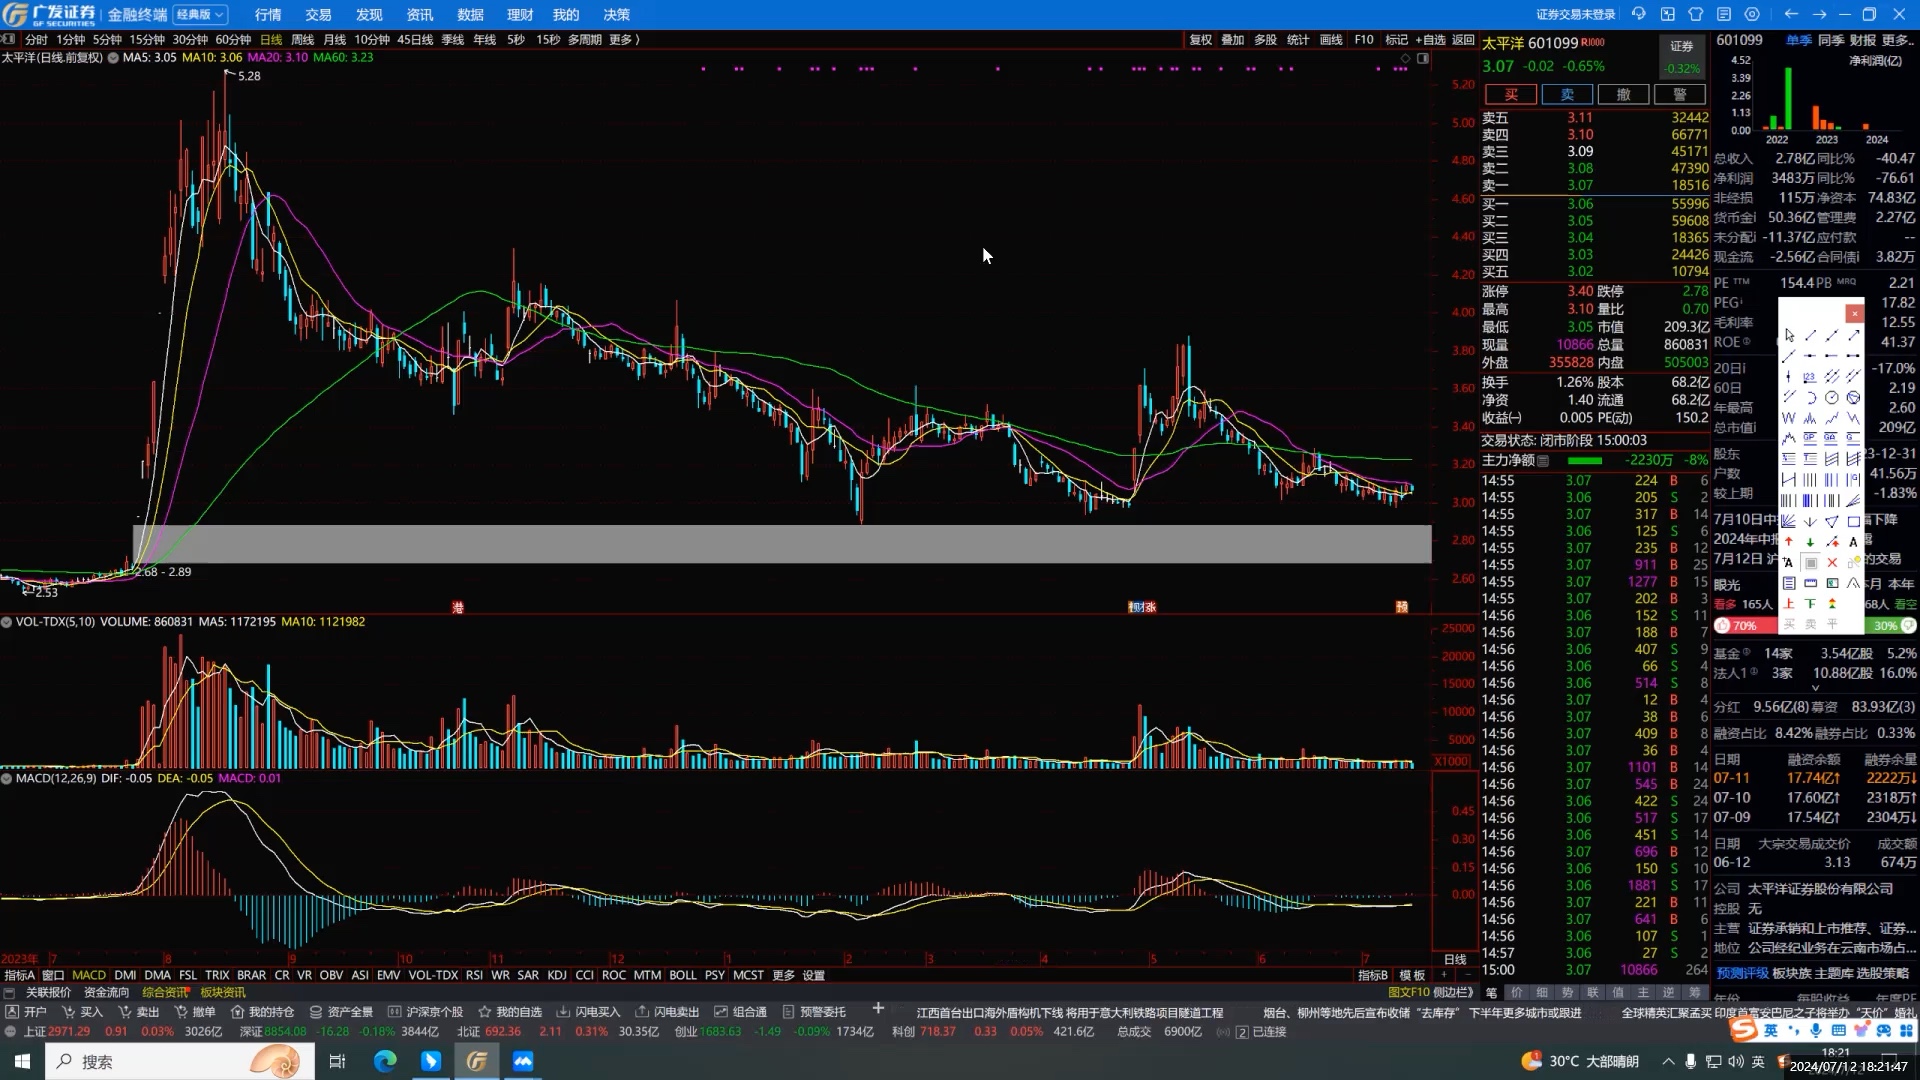Click the shrink-window icon in title bar
Screen dimensions: 1920x1080
(x=1668, y=14)
